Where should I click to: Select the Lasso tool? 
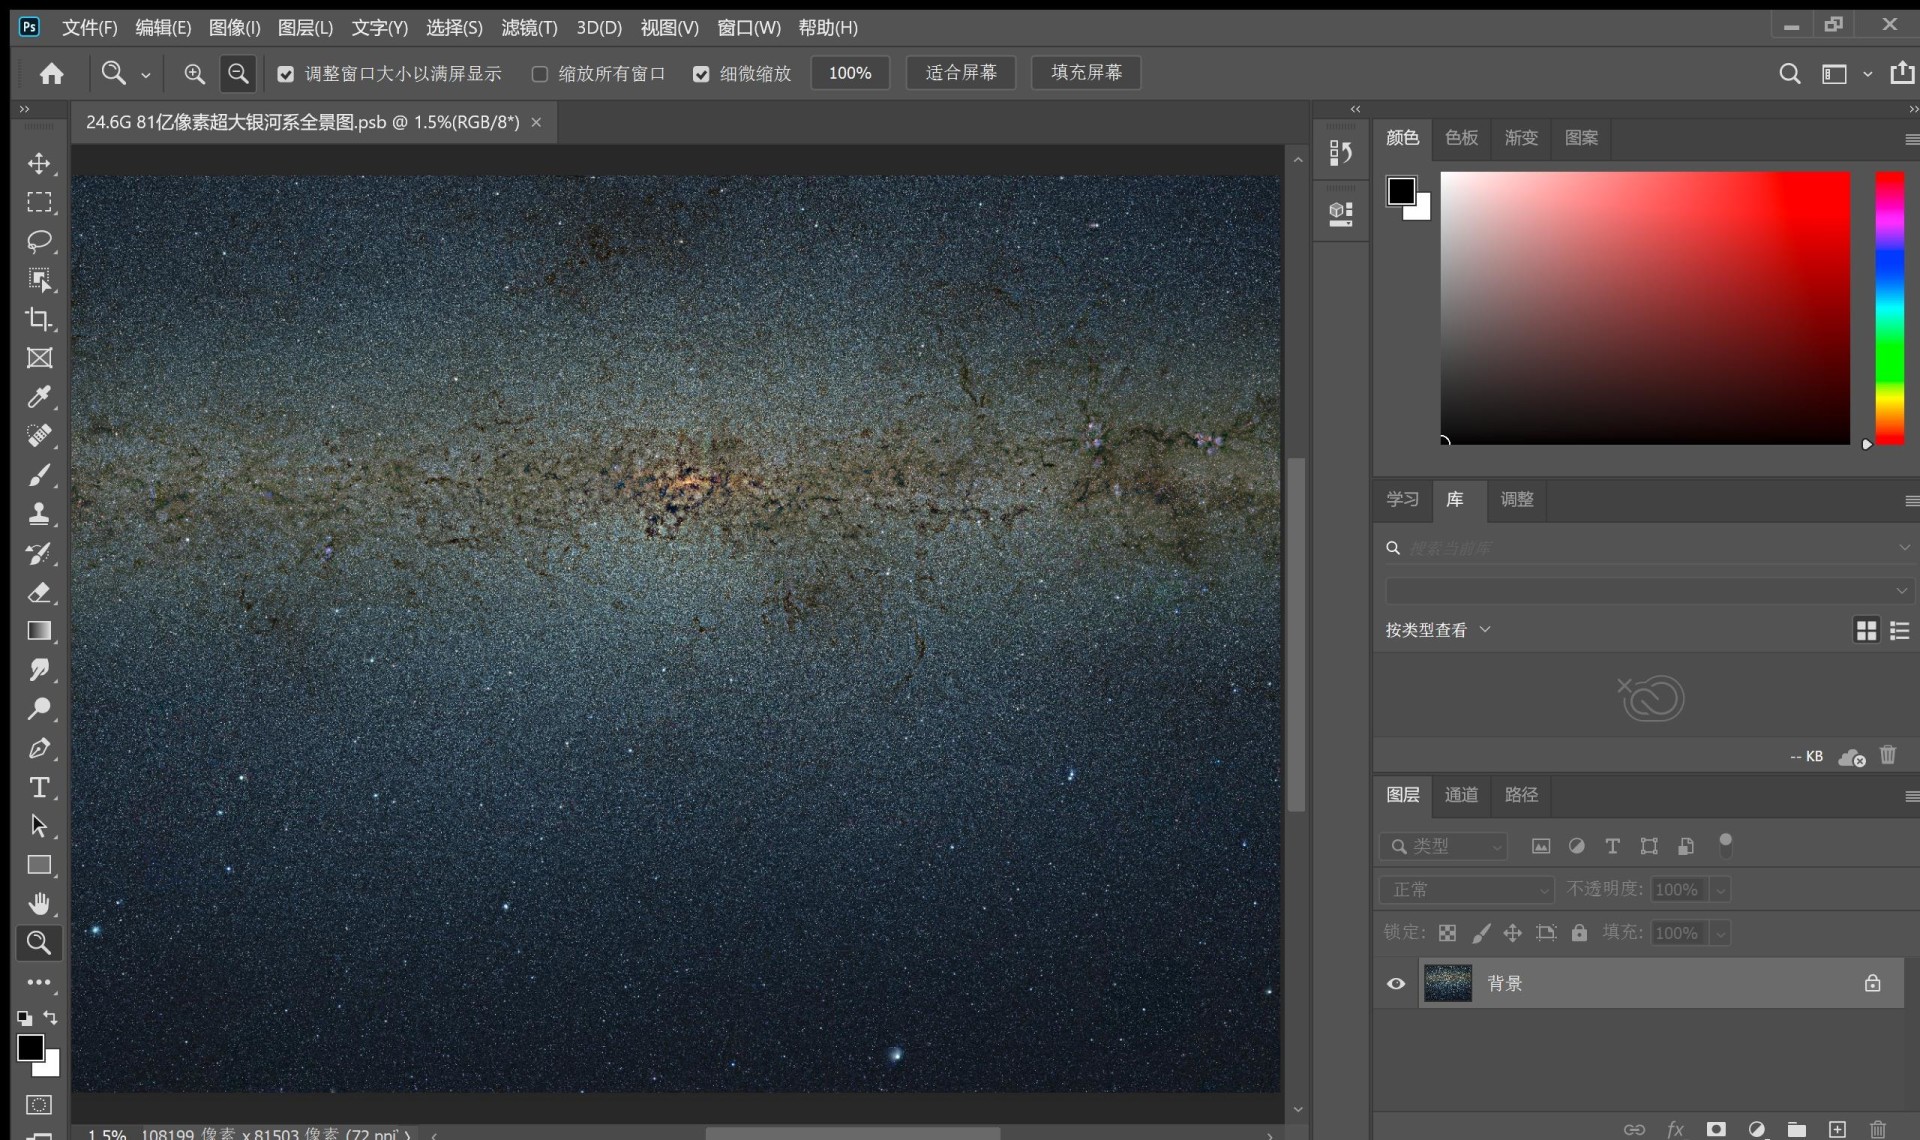tap(39, 241)
